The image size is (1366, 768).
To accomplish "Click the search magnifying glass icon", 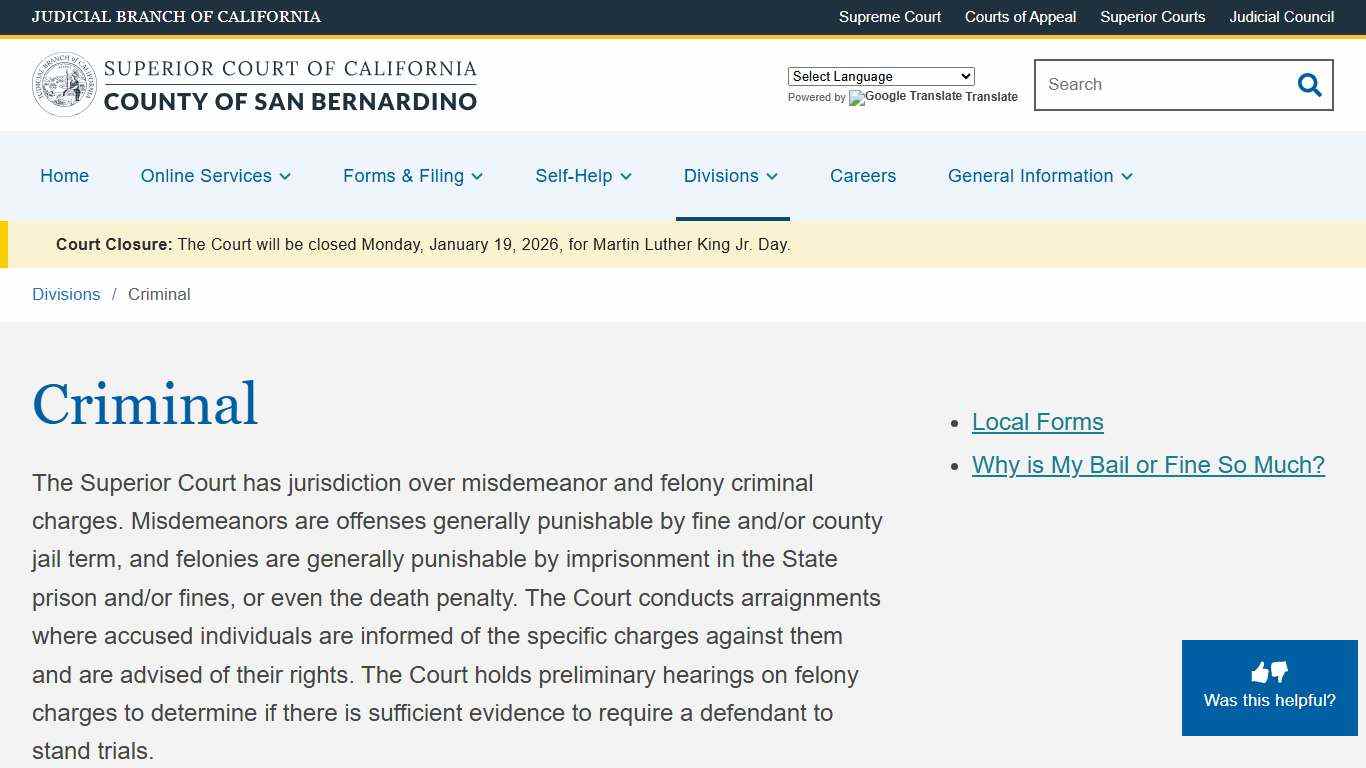I will (x=1309, y=85).
